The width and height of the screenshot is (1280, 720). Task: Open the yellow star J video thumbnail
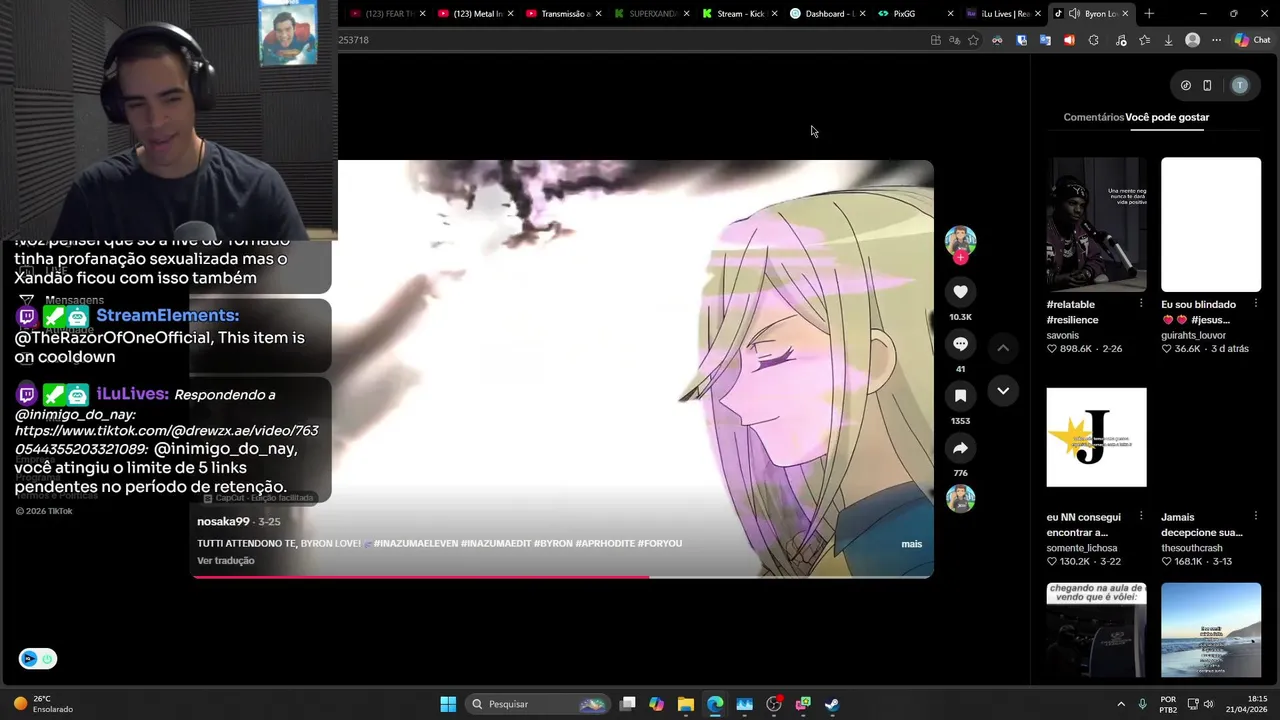pyautogui.click(x=1096, y=437)
